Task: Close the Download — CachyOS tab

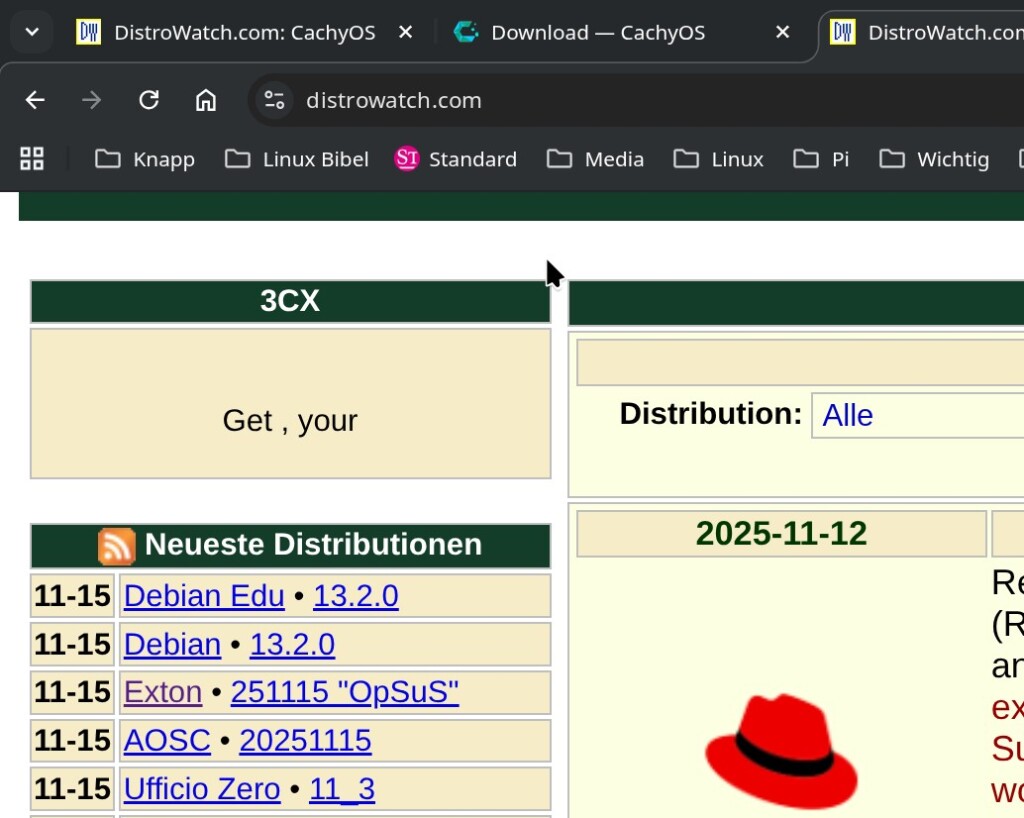Action: point(783,32)
